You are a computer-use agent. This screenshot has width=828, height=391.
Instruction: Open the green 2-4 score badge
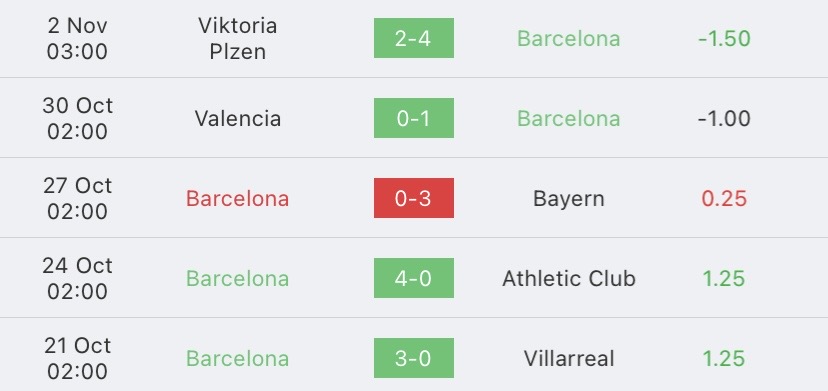pos(413,38)
